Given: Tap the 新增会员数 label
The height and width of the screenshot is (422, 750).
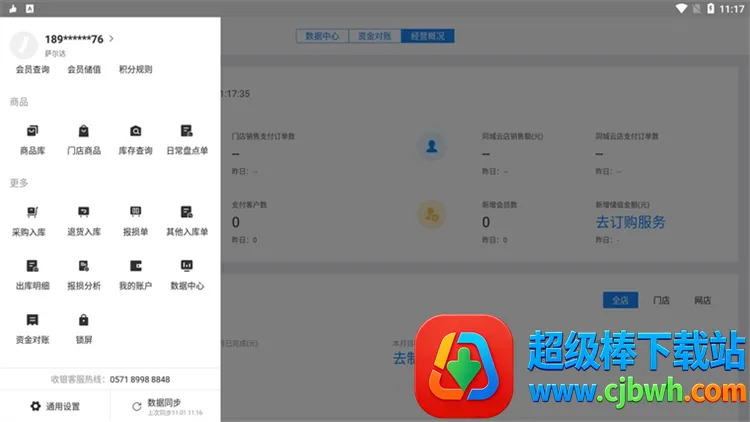Looking at the screenshot, I should click(499, 205).
